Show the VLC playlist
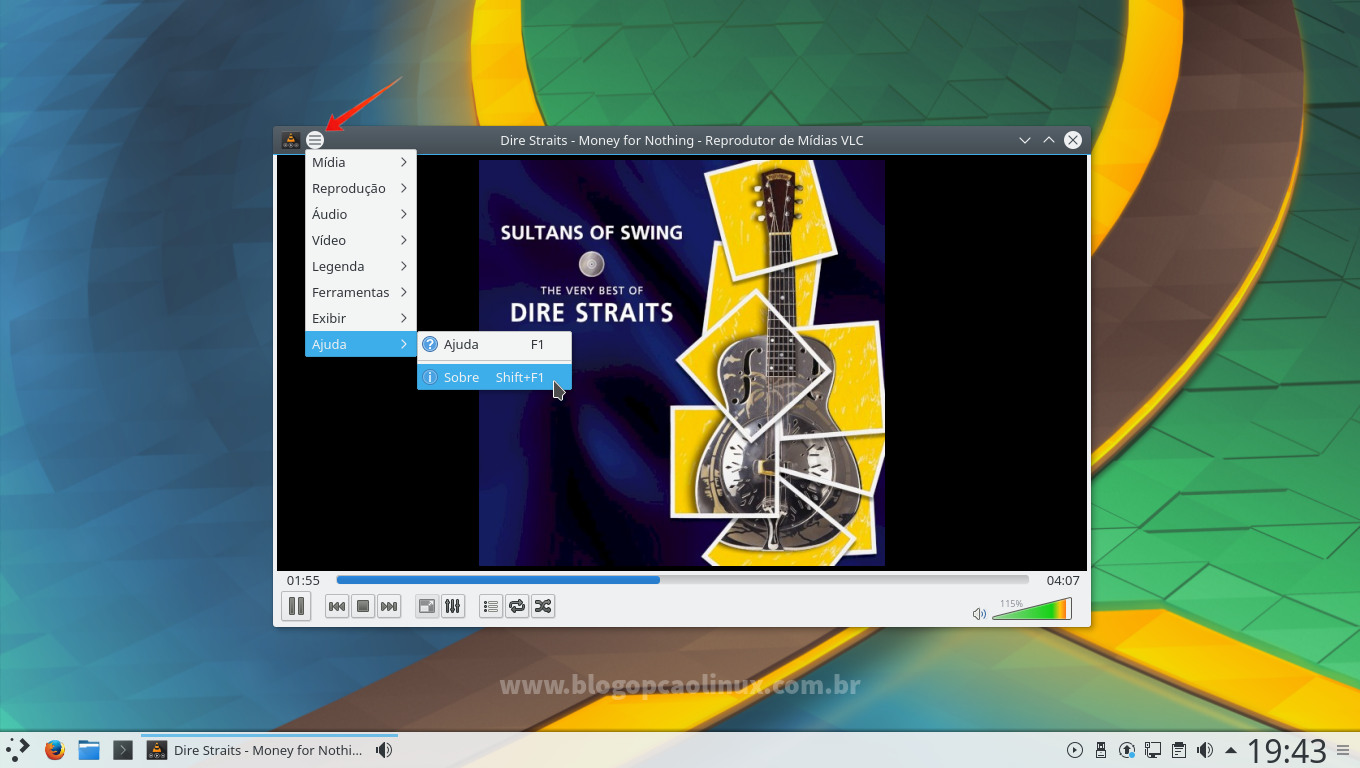1360x768 pixels. pos(490,605)
